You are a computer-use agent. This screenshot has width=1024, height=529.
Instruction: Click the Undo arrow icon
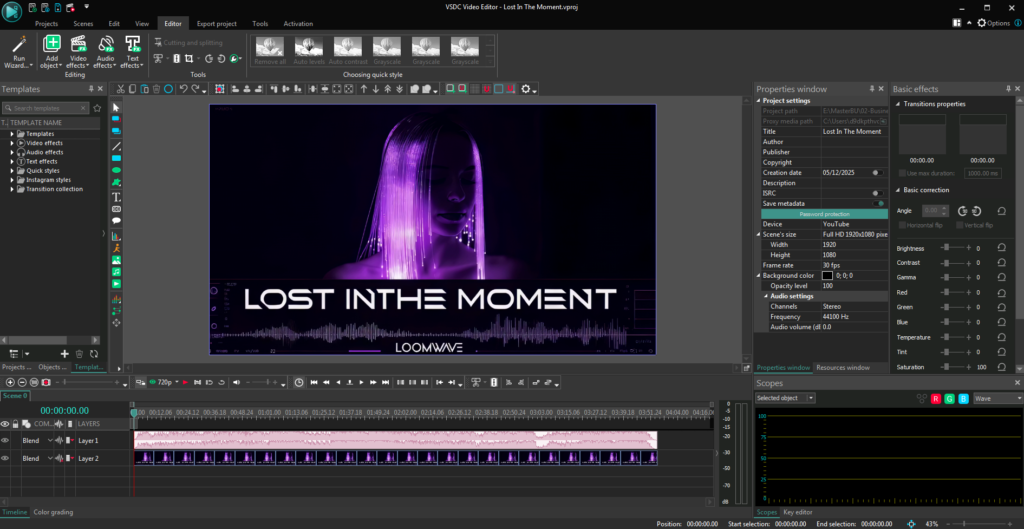tap(184, 89)
